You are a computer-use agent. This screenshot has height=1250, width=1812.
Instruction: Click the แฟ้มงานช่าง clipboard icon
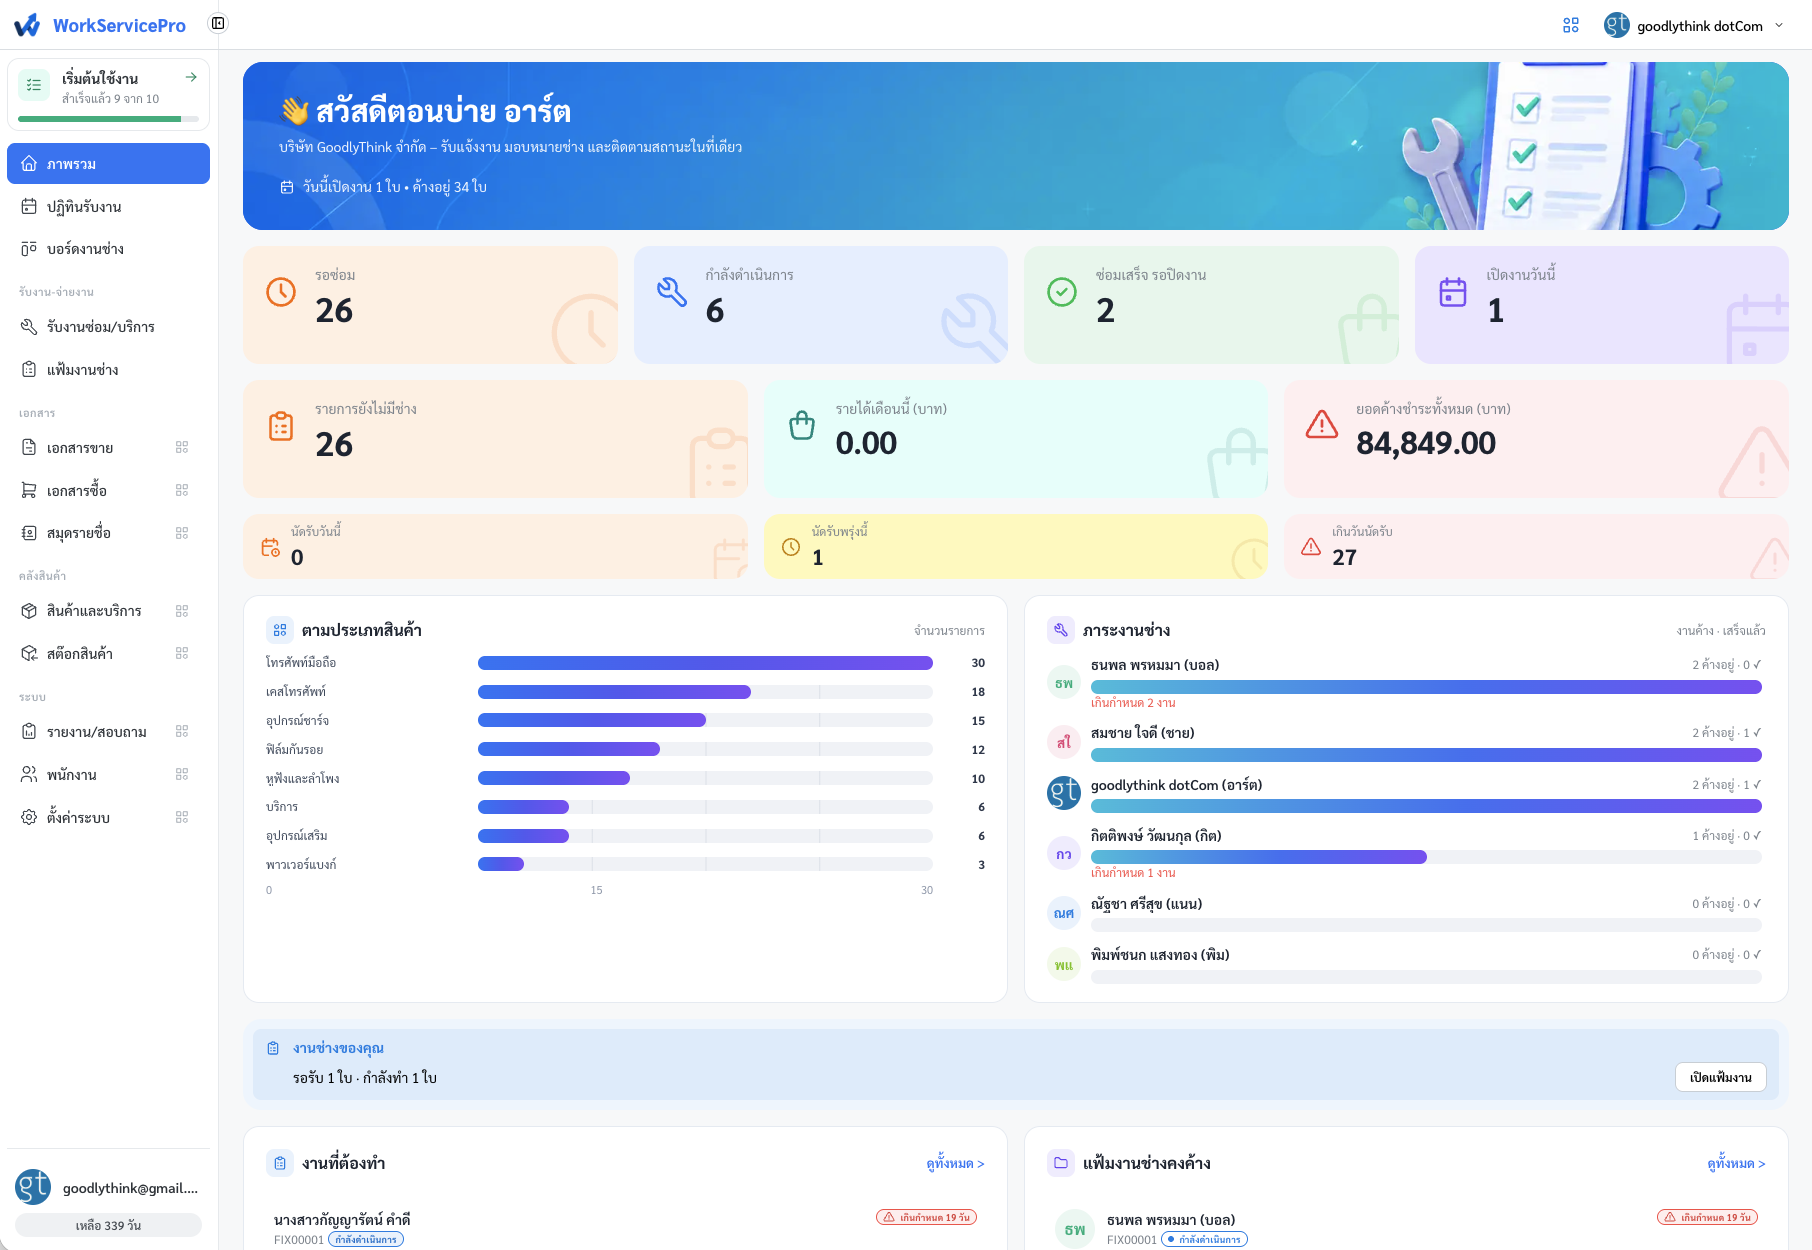pos(29,369)
